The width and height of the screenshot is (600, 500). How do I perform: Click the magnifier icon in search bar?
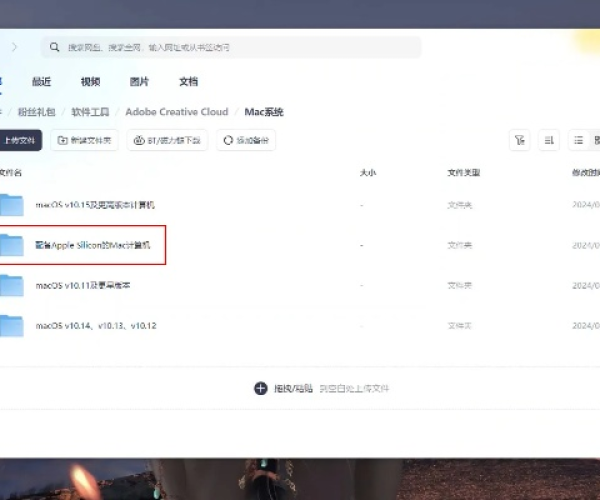point(54,47)
